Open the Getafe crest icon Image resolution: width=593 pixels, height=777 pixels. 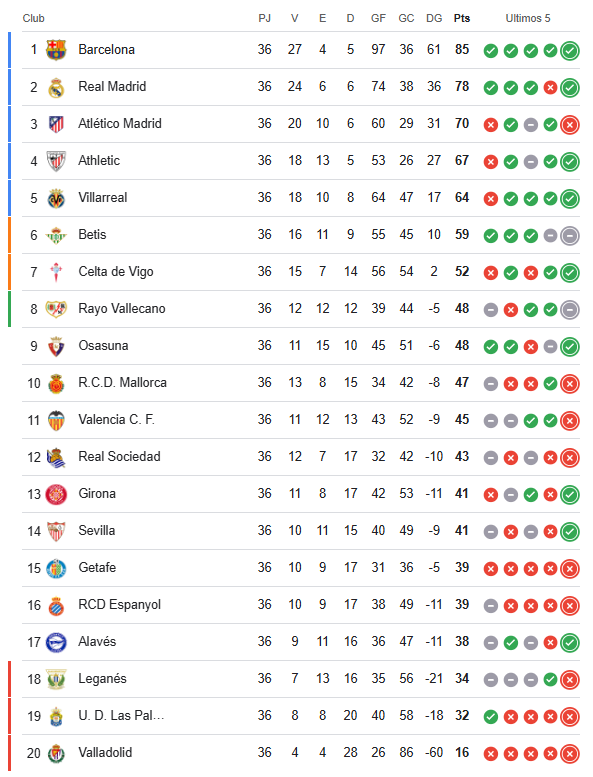56,568
